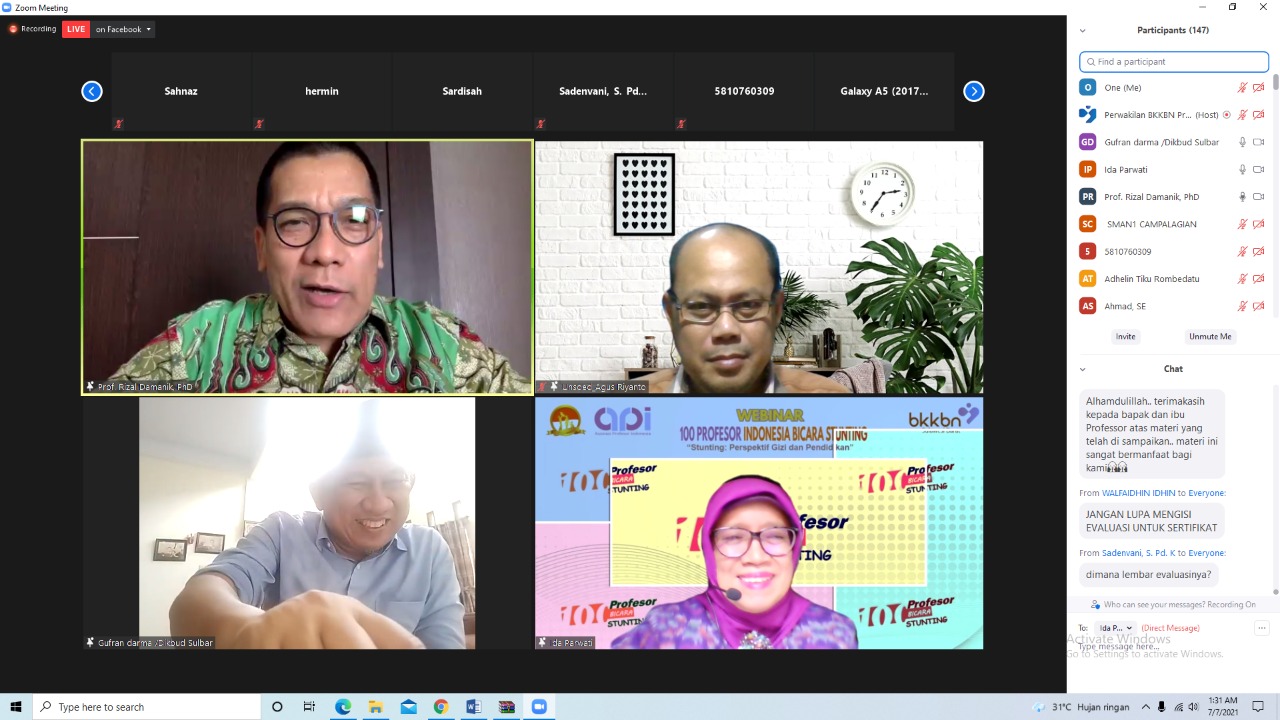Open Google Chrome from the taskbar
The image size is (1280, 720).
(441, 707)
